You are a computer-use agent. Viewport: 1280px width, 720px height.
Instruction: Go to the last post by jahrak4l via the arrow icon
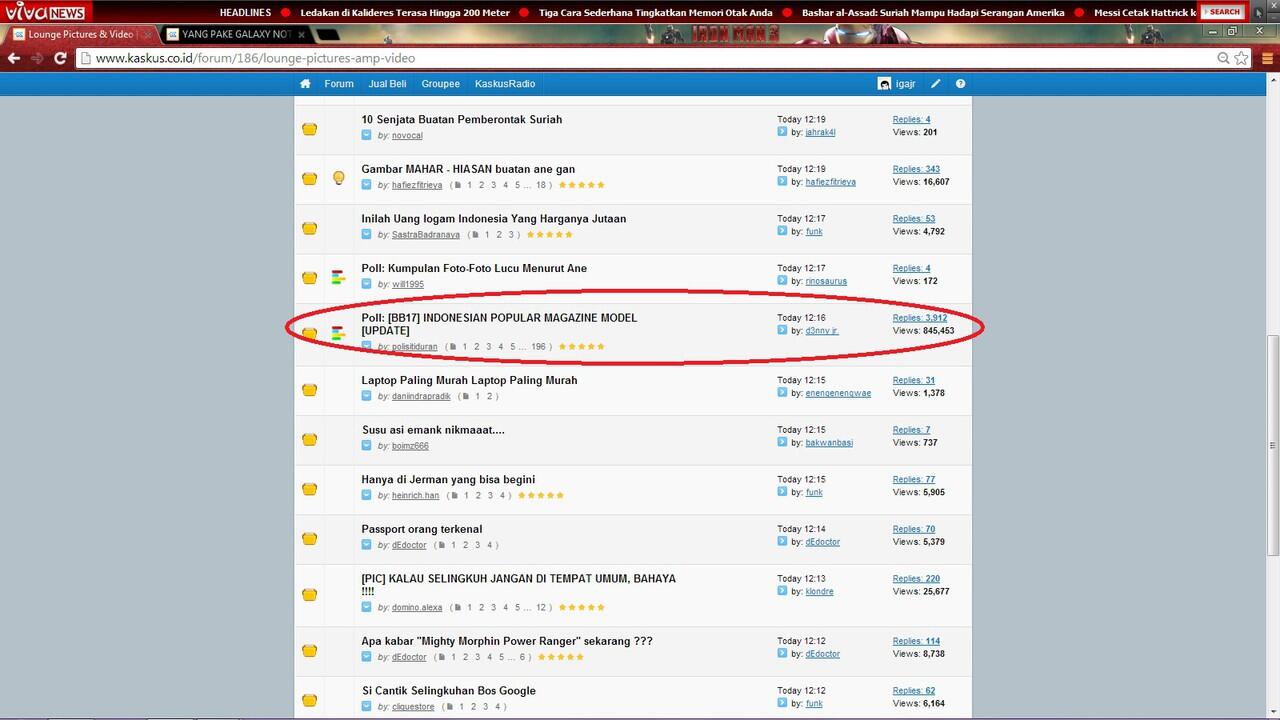782,132
